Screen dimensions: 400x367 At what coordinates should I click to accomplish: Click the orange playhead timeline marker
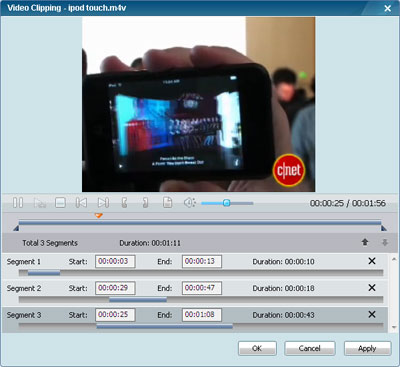(x=98, y=216)
